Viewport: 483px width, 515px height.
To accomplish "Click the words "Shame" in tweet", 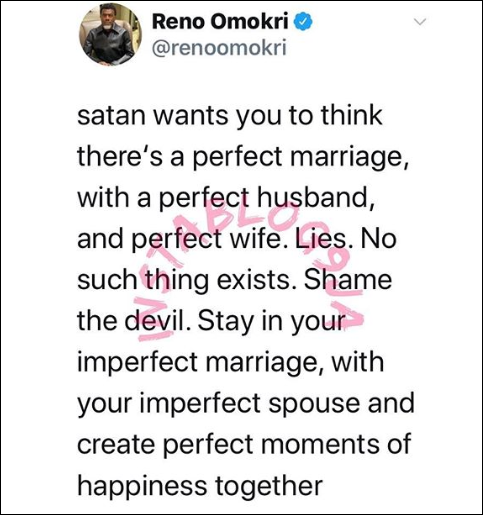I will click(x=348, y=280).
